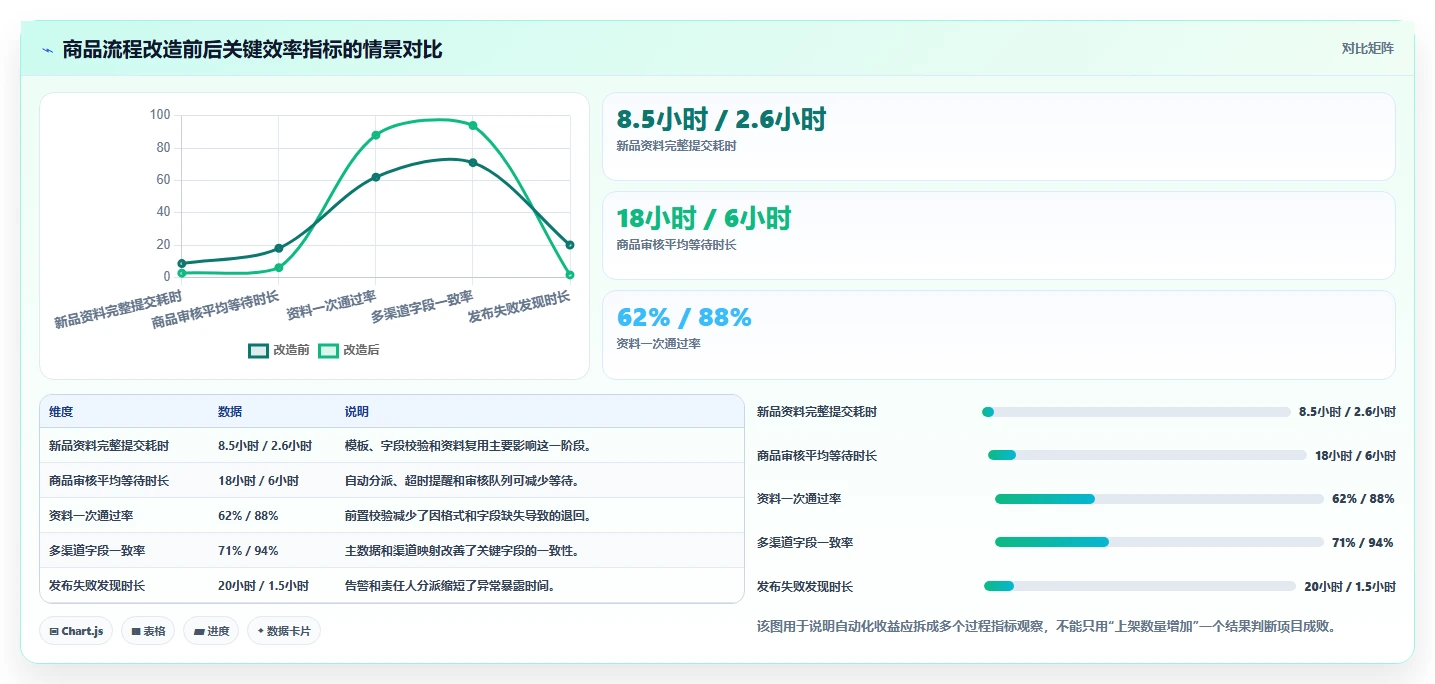Click the 8.5小时 / 2.6小时 data card
1435x684 pixels.
pos(998,136)
